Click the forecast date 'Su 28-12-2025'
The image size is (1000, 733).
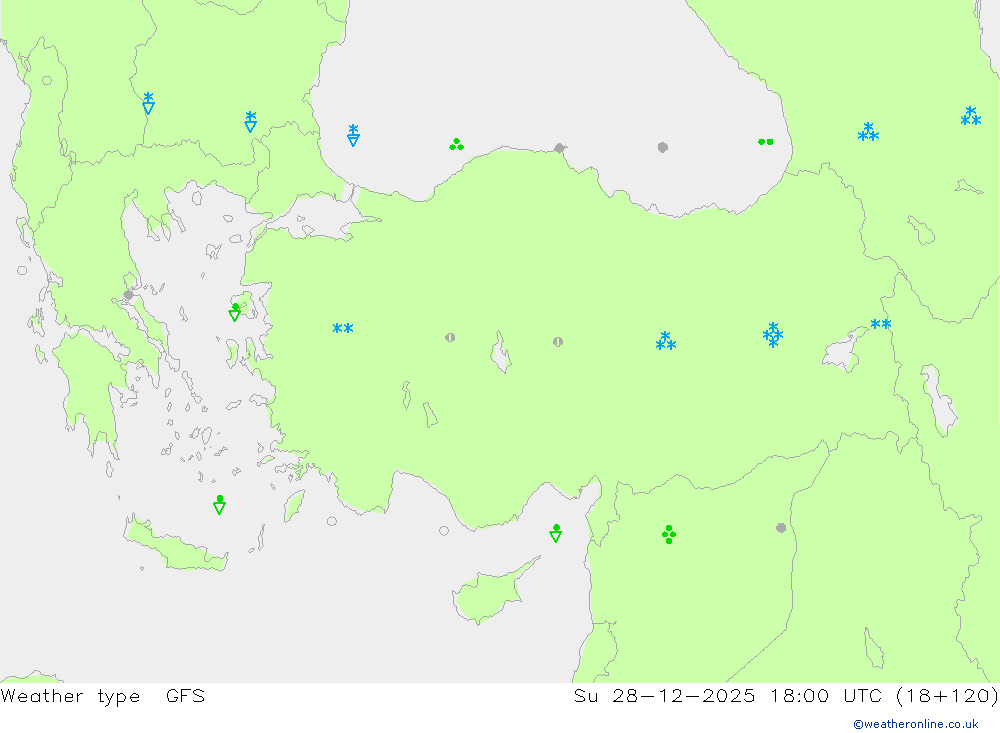click(x=665, y=696)
